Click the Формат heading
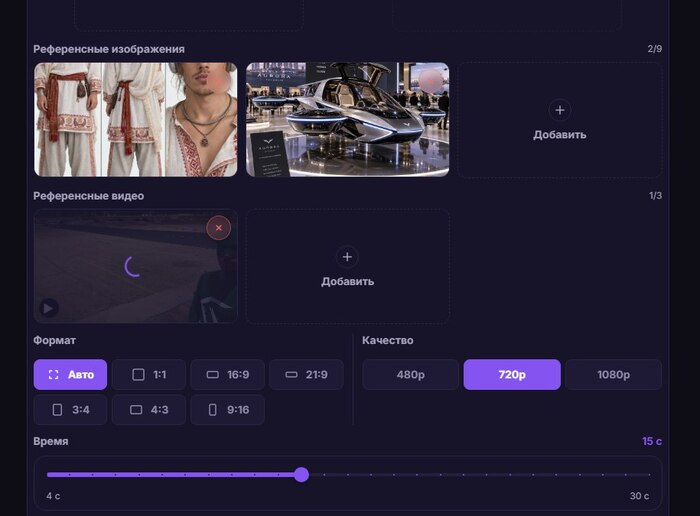 pos(54,341)
